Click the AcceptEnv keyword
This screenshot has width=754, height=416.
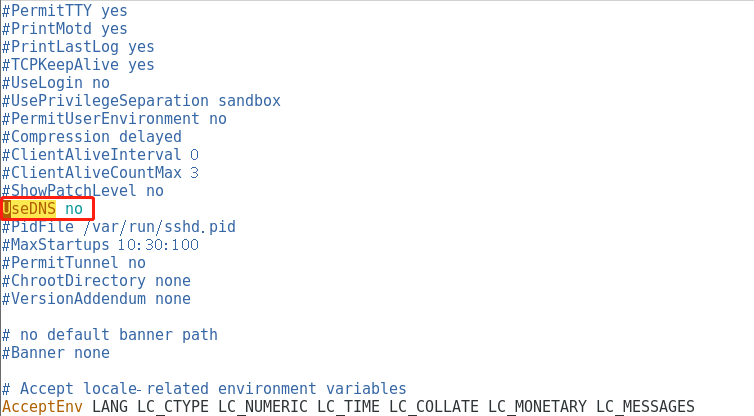tap(42, 407)
